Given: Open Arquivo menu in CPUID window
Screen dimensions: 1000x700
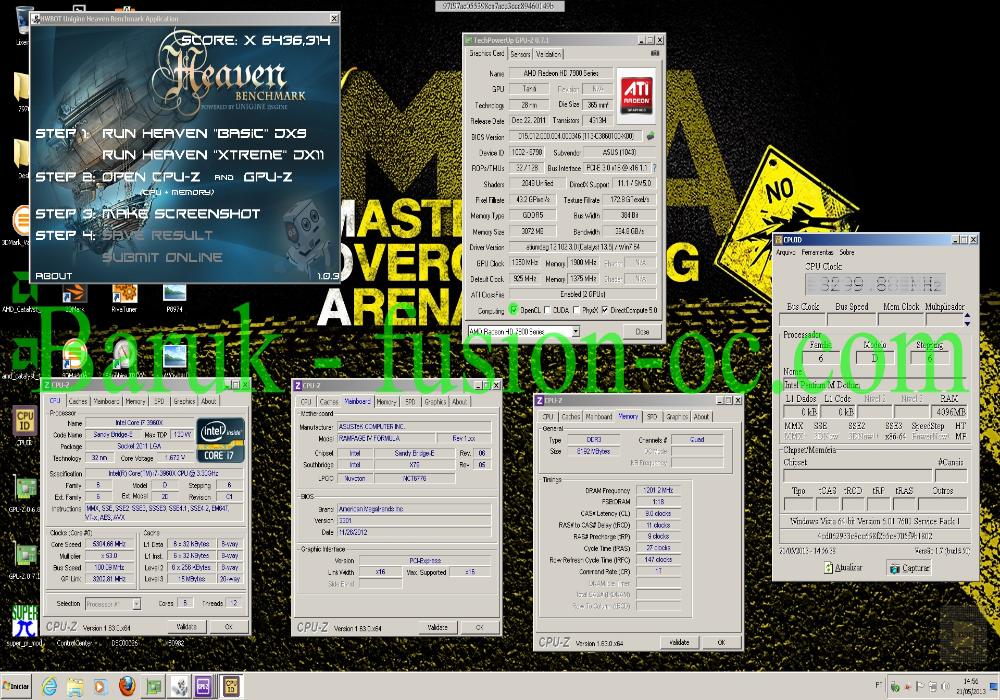Looking at the screenshot, I should click(786, 252).
